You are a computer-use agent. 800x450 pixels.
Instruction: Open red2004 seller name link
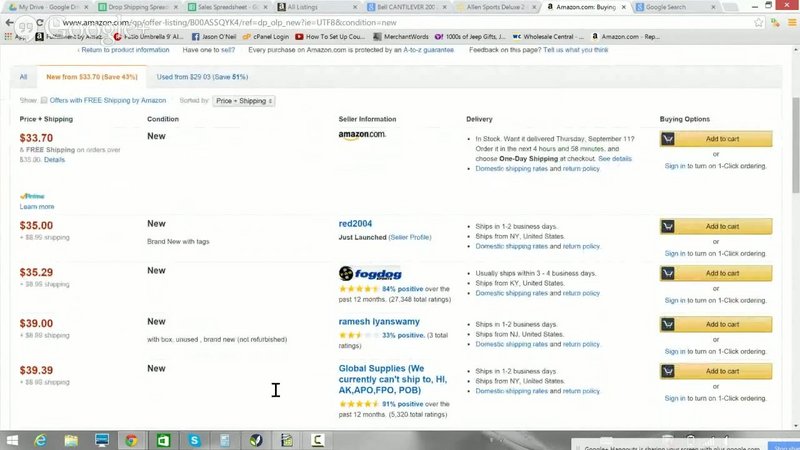[x=355, y=223]
